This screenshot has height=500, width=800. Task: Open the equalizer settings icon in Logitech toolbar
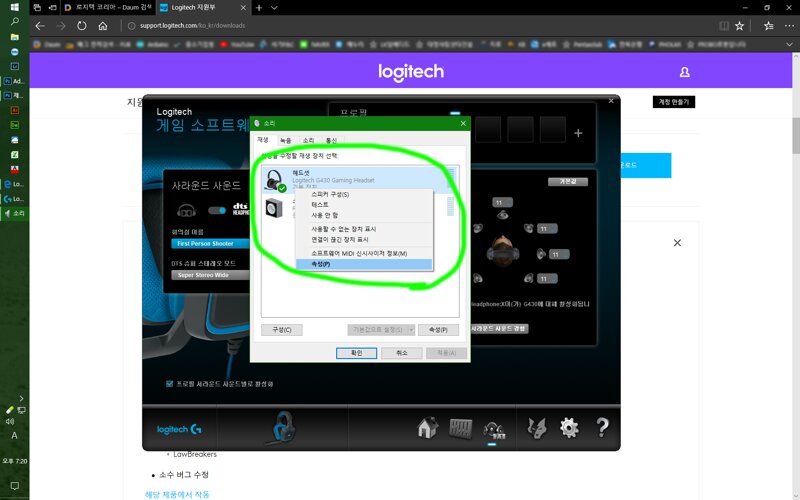[x=460, y=429]
